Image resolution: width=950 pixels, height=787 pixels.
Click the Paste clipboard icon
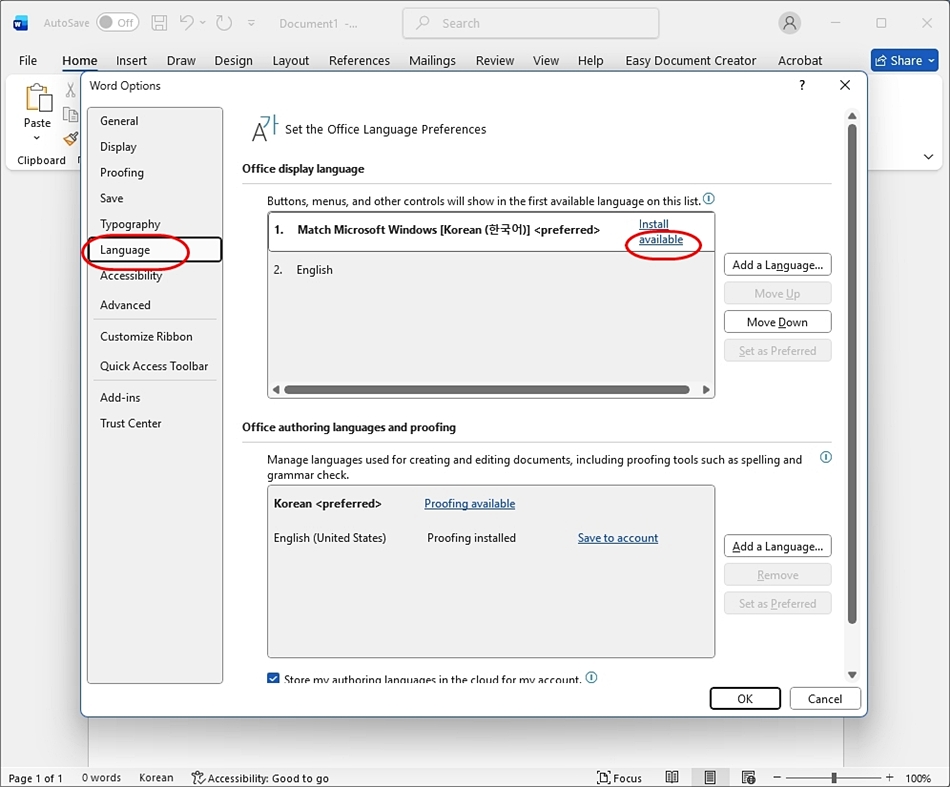[38, 99]
